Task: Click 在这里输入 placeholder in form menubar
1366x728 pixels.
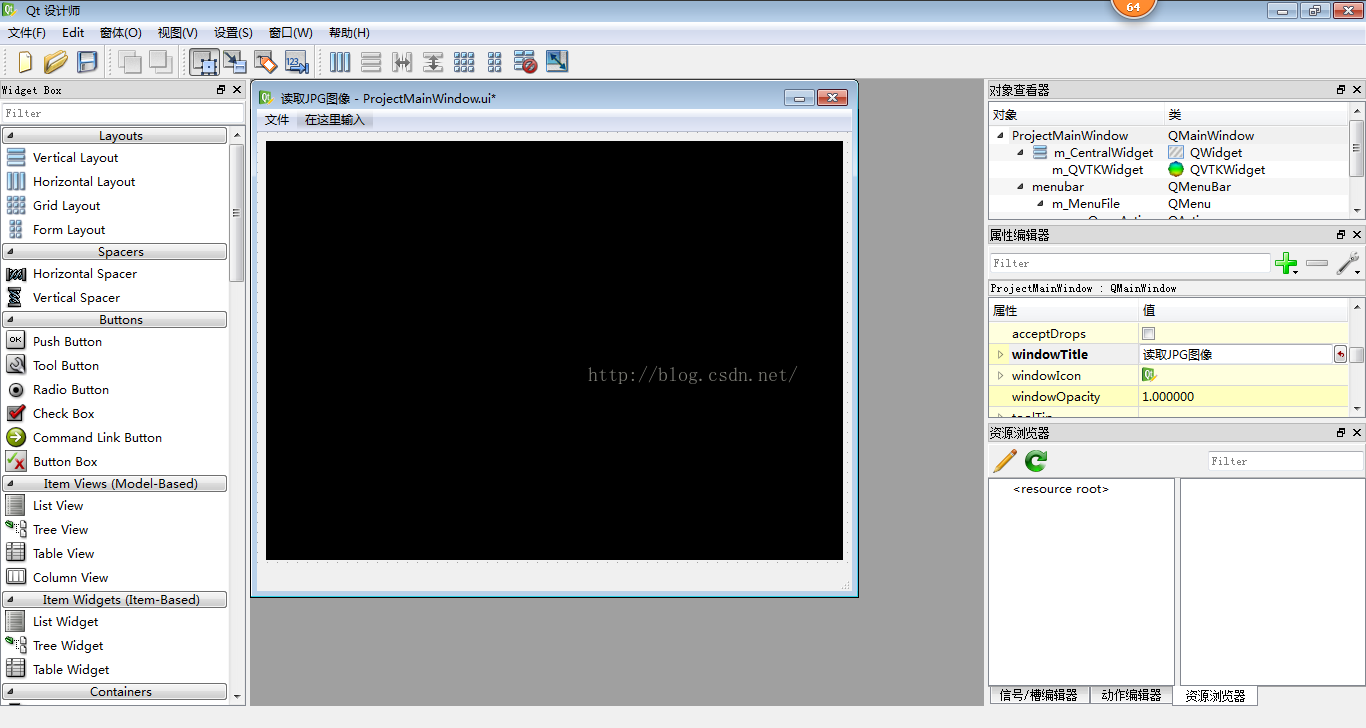Action: pos(335,120)
